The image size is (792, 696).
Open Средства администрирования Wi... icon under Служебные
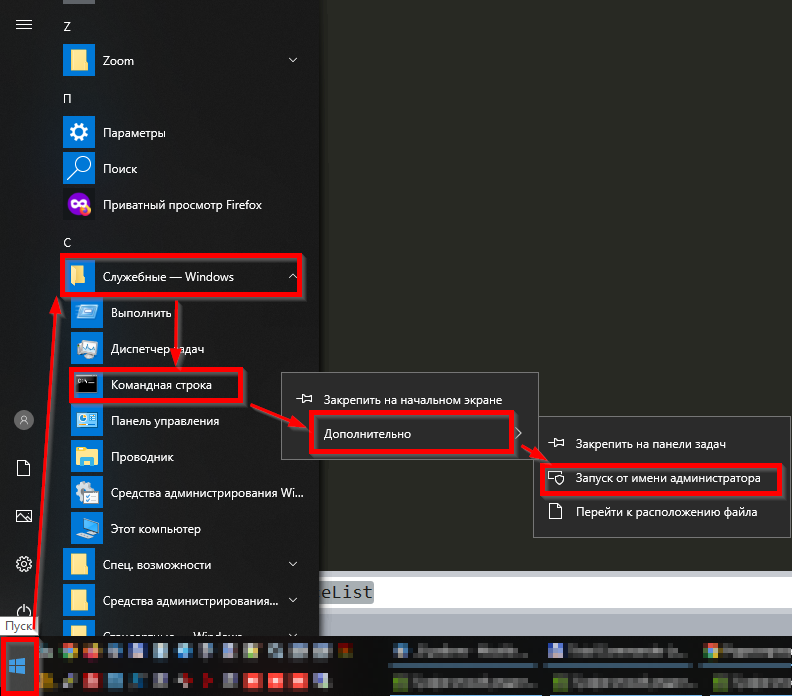[x=87, y=493]
